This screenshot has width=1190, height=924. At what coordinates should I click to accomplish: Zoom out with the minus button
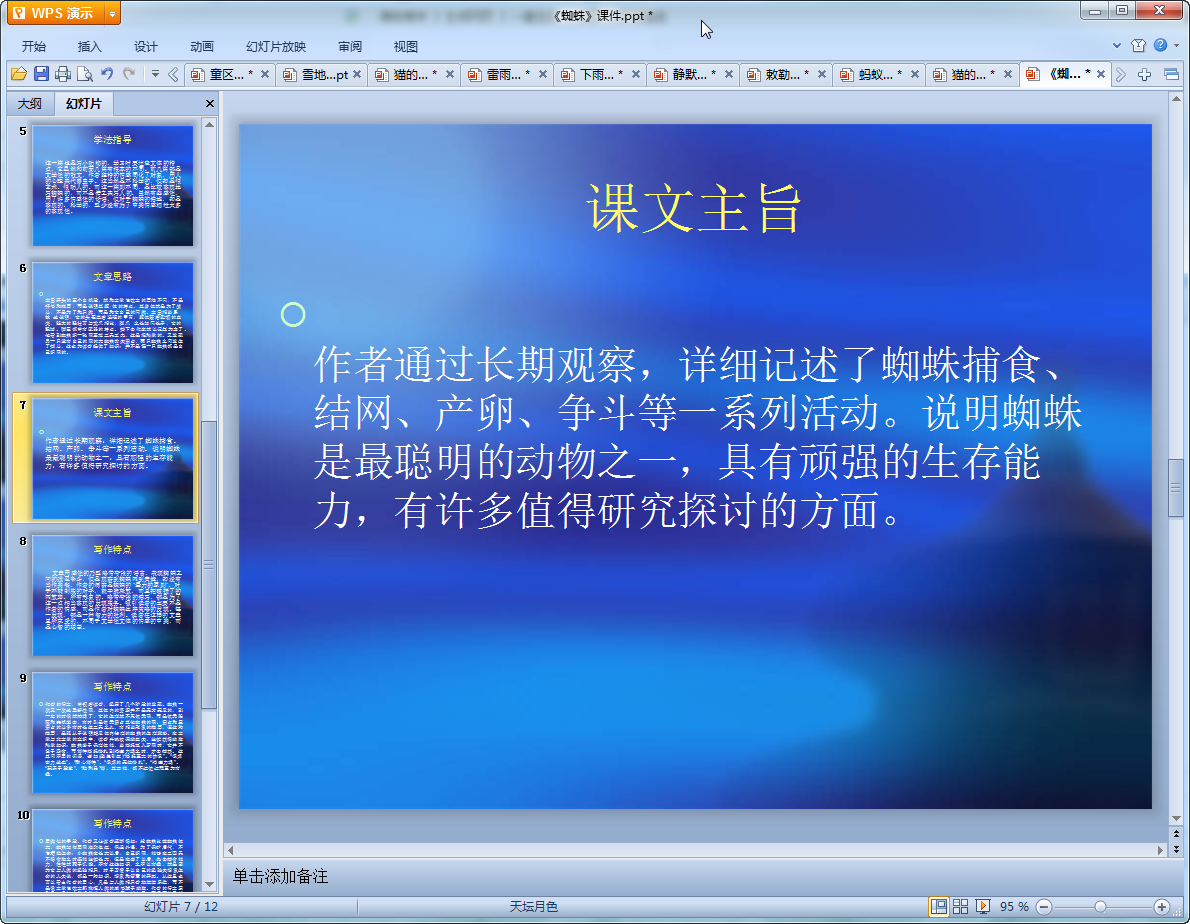pos(1044,907)
